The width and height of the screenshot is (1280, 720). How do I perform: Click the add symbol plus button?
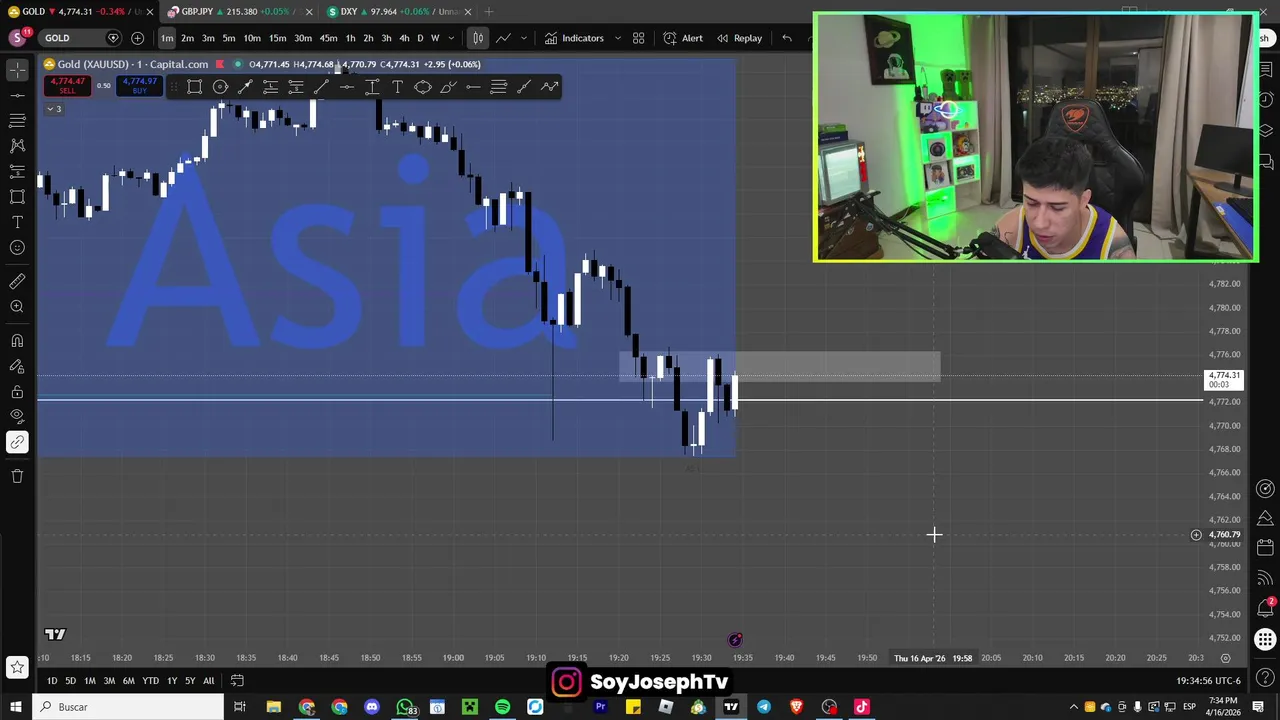[137, 38]
